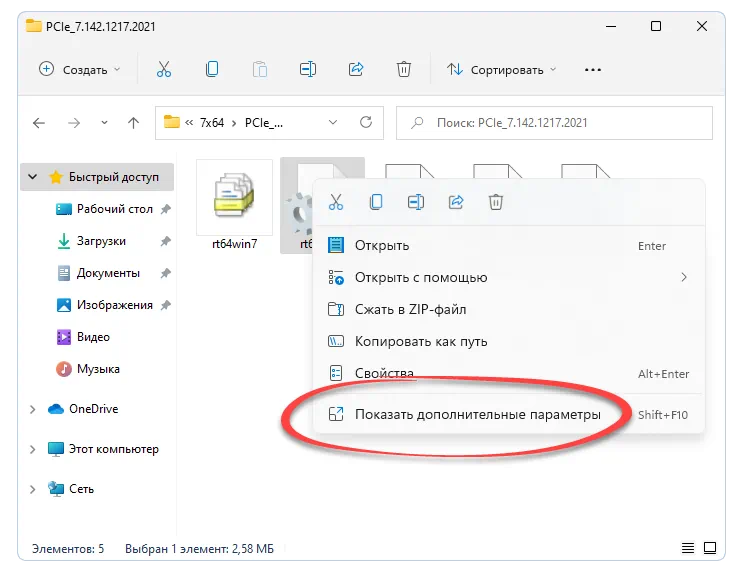Click the Share icon in the top toolbar

[356, 69]
